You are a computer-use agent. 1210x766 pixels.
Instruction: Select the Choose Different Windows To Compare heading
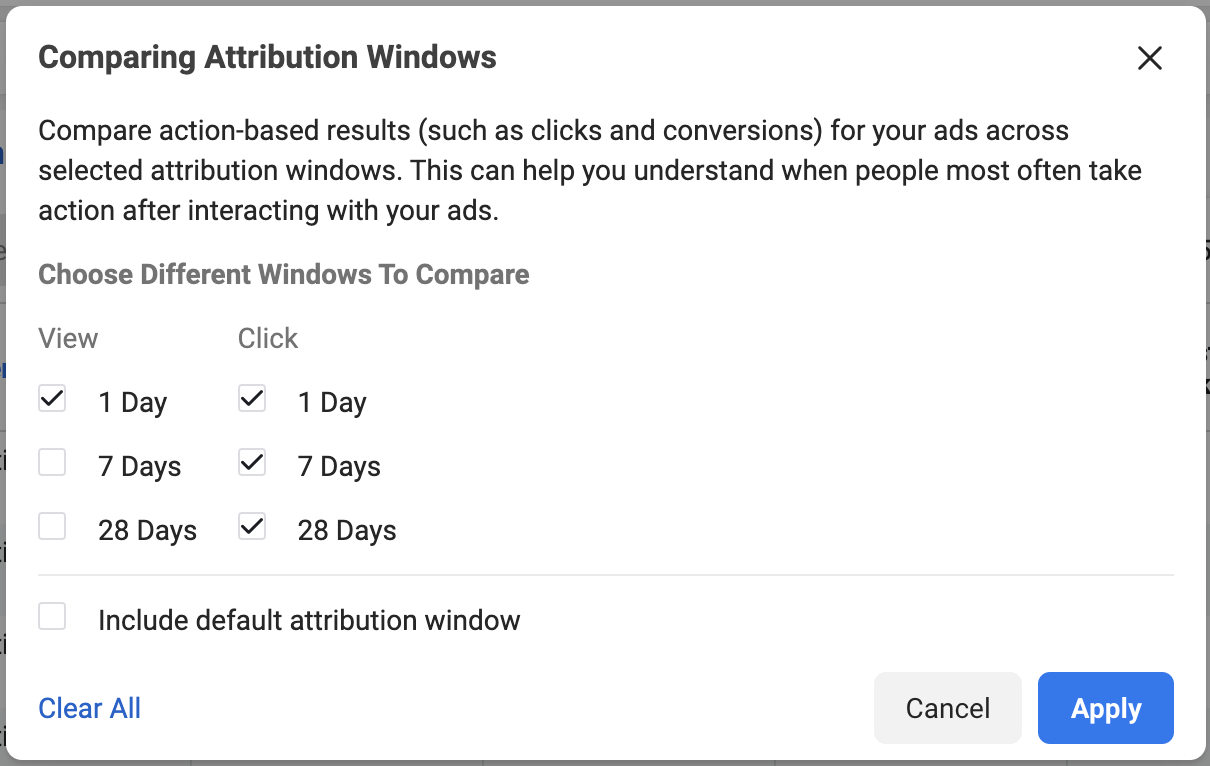point(284,274)
